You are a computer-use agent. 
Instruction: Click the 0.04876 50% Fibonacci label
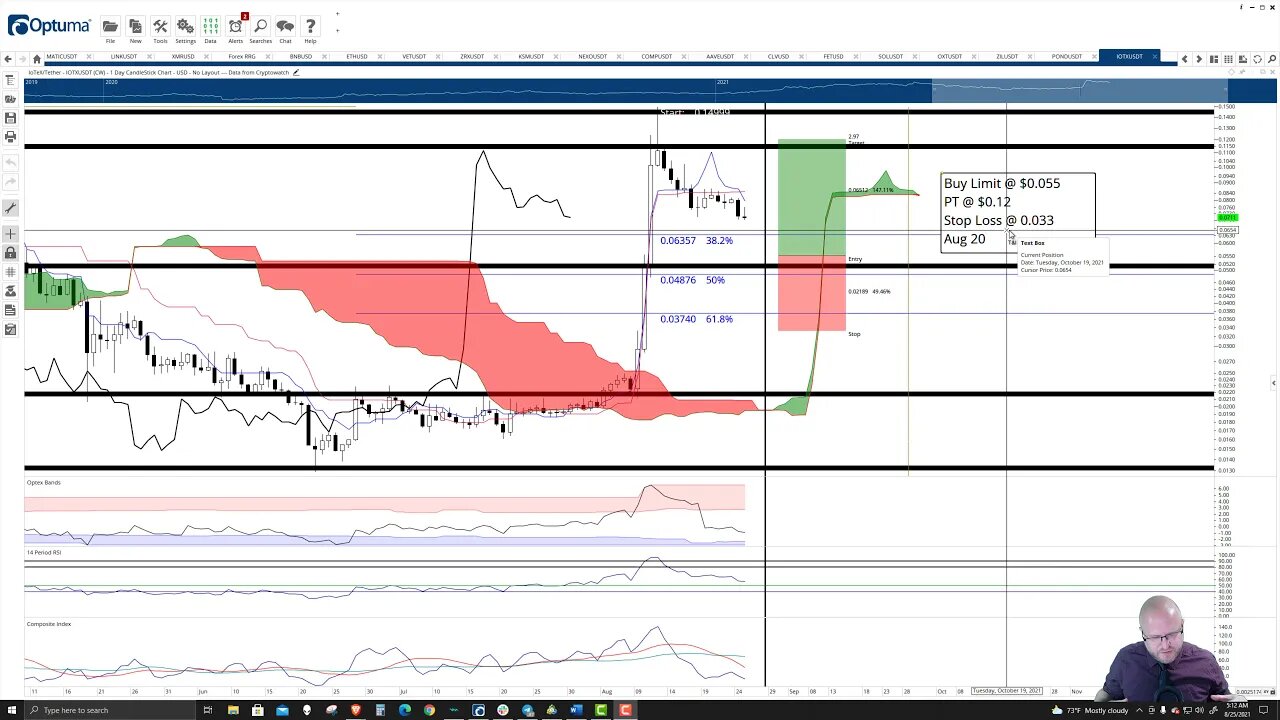[692, 280]
